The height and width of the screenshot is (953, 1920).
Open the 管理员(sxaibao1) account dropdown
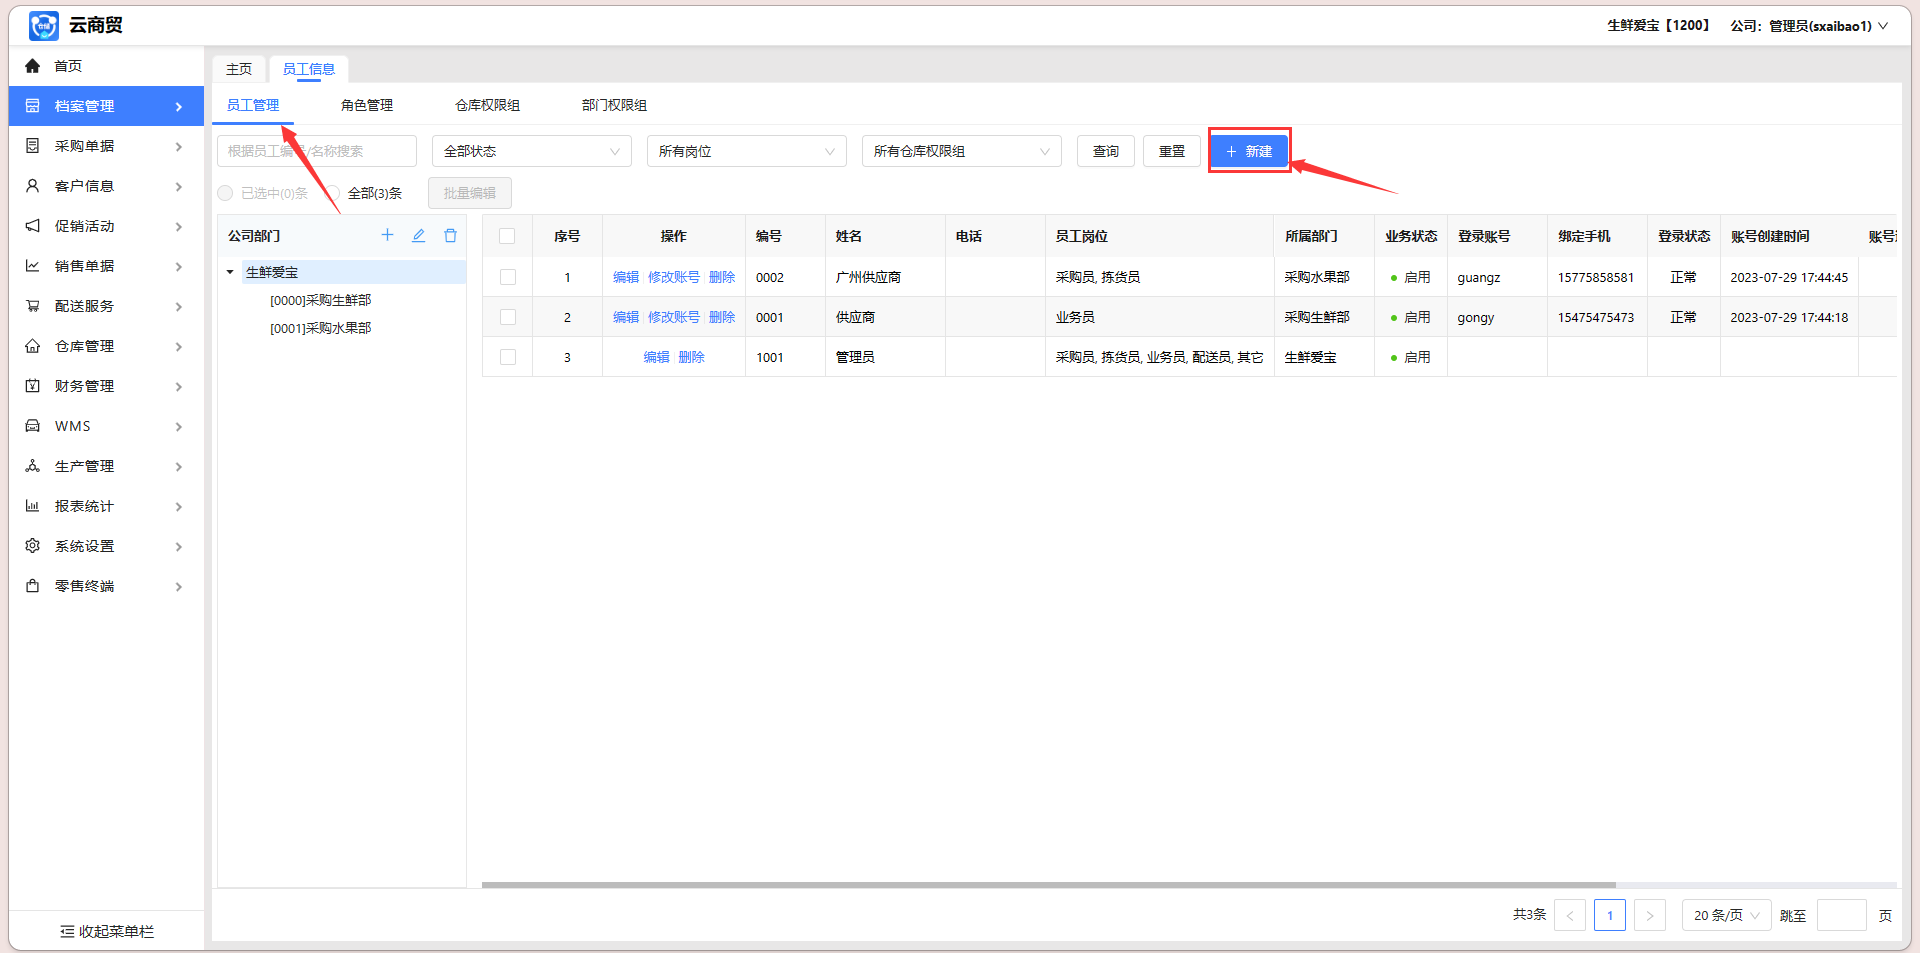1828,26
